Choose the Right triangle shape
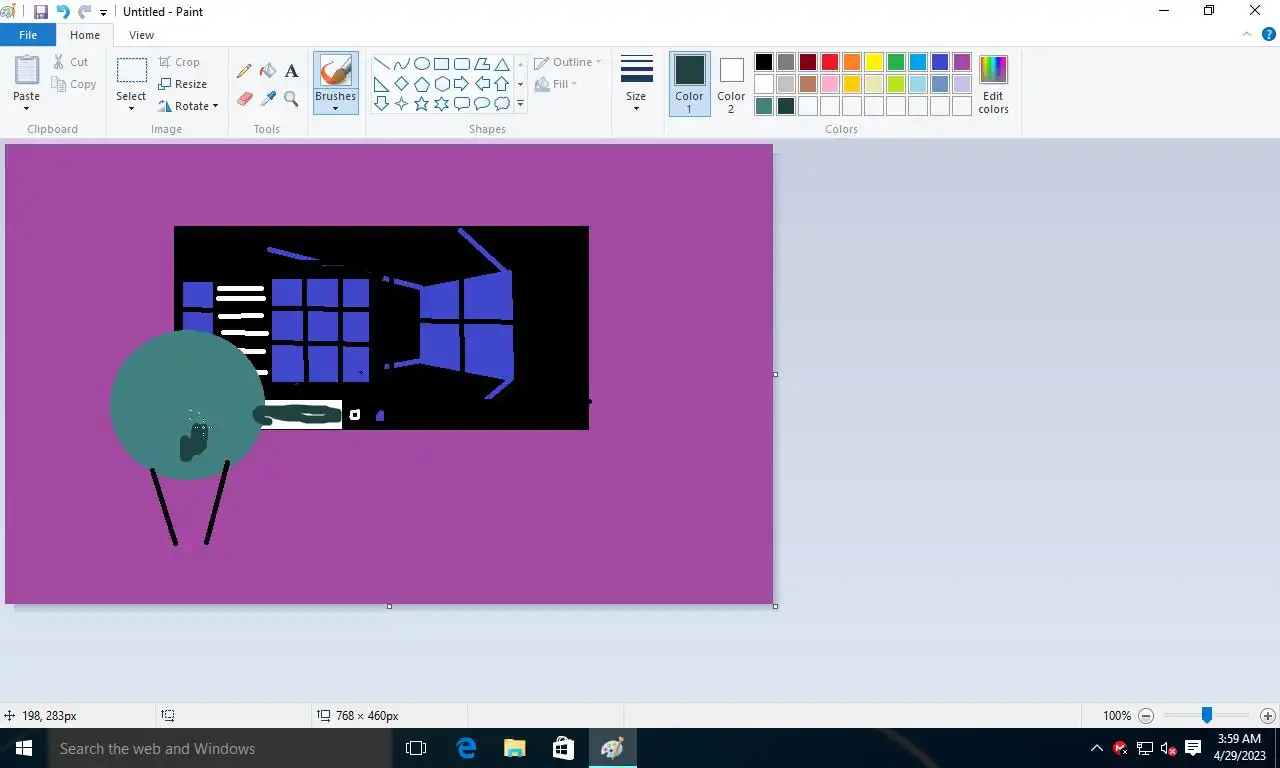The width and height of the screenshot is (1280, 768). (x=381, y=84)
